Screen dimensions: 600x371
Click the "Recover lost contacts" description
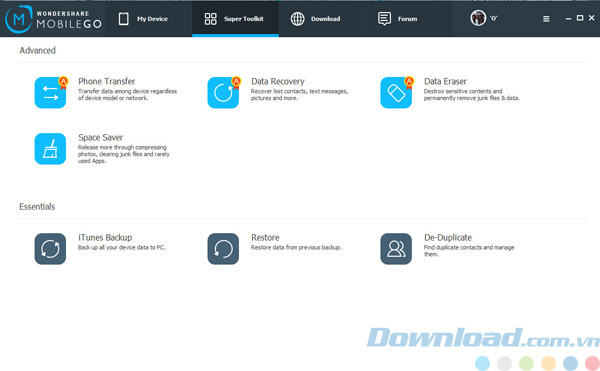coord(300,94)
